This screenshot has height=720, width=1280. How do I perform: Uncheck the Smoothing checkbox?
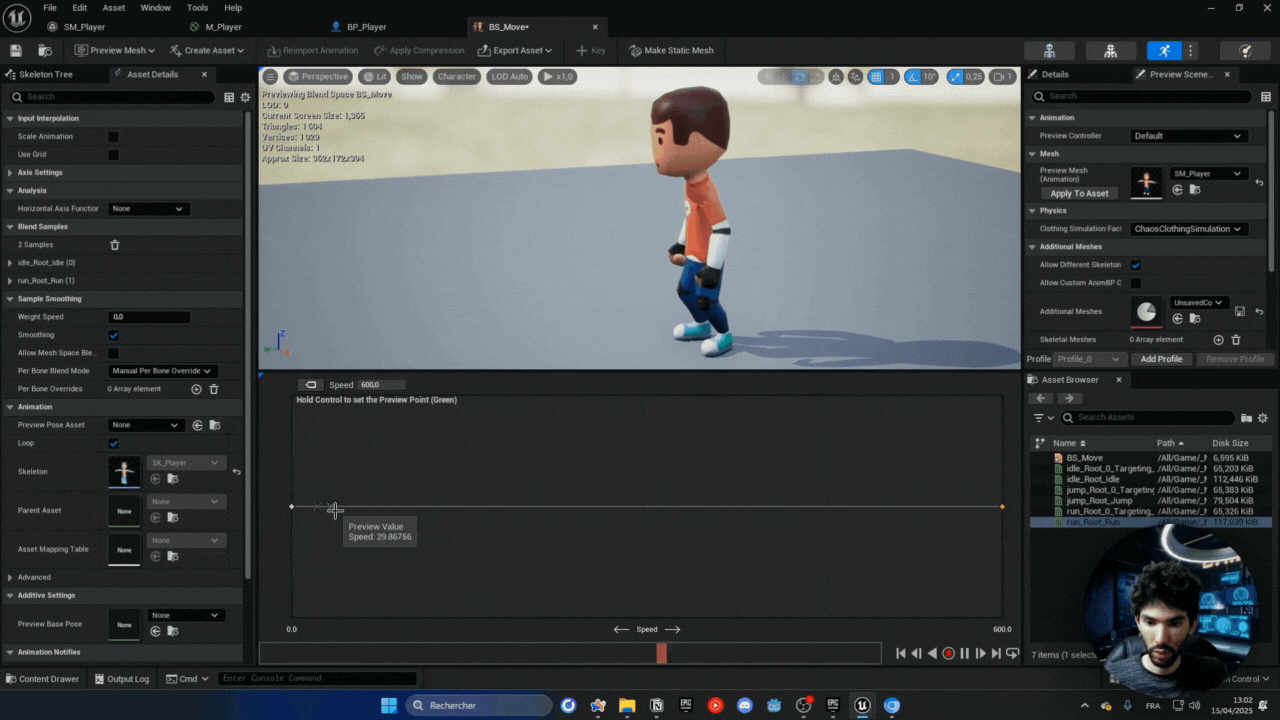113,335
